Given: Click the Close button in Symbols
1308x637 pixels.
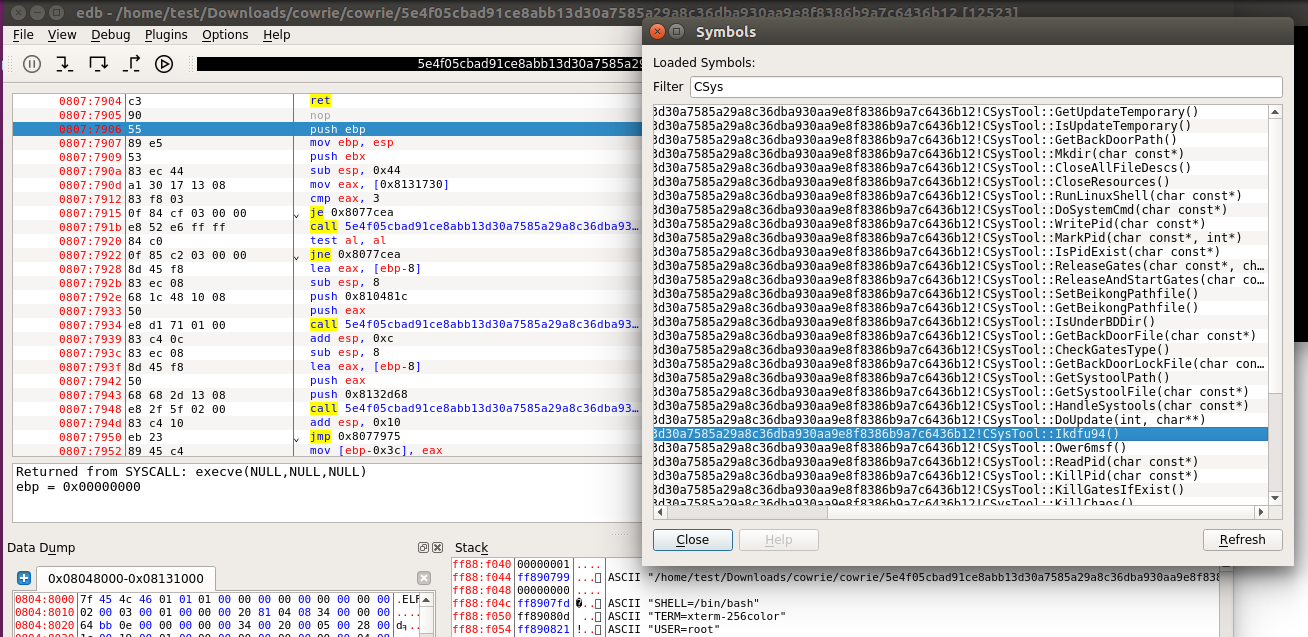Looking at the screenshot, I should coord(692,540).
